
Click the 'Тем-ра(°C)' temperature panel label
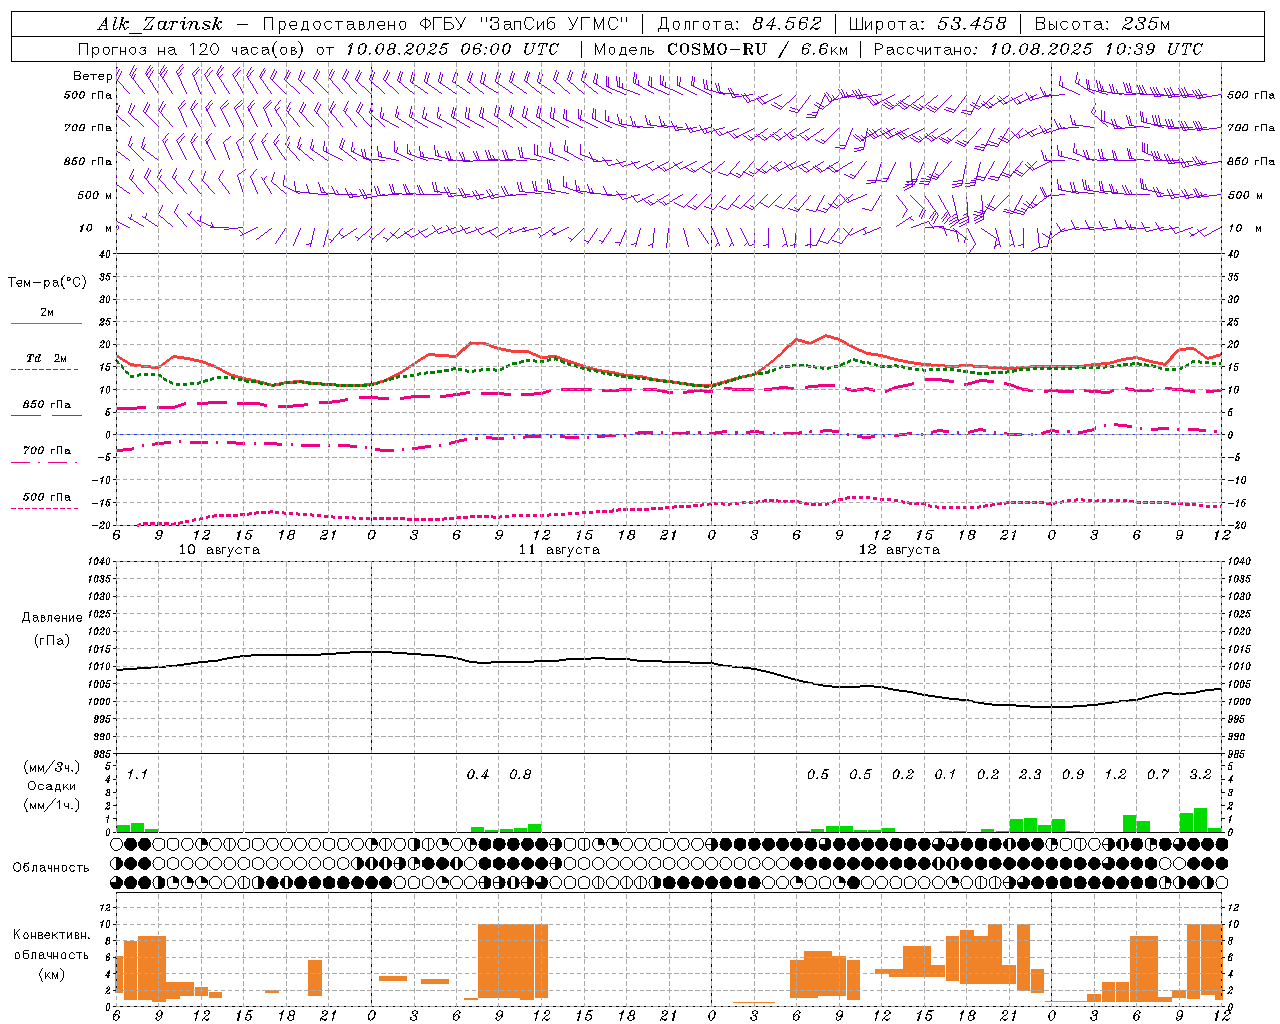[47, 283]
